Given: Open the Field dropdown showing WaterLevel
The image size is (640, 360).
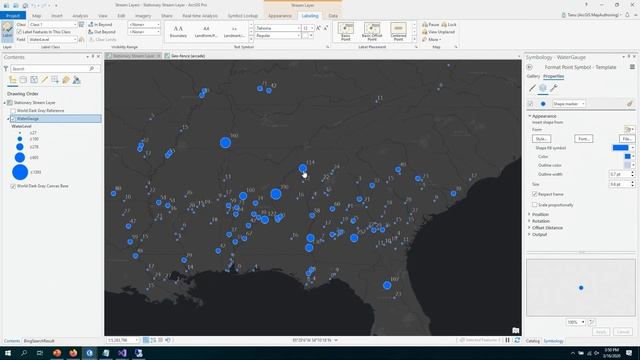Looking at the screenshot, I should click(53, 40).
